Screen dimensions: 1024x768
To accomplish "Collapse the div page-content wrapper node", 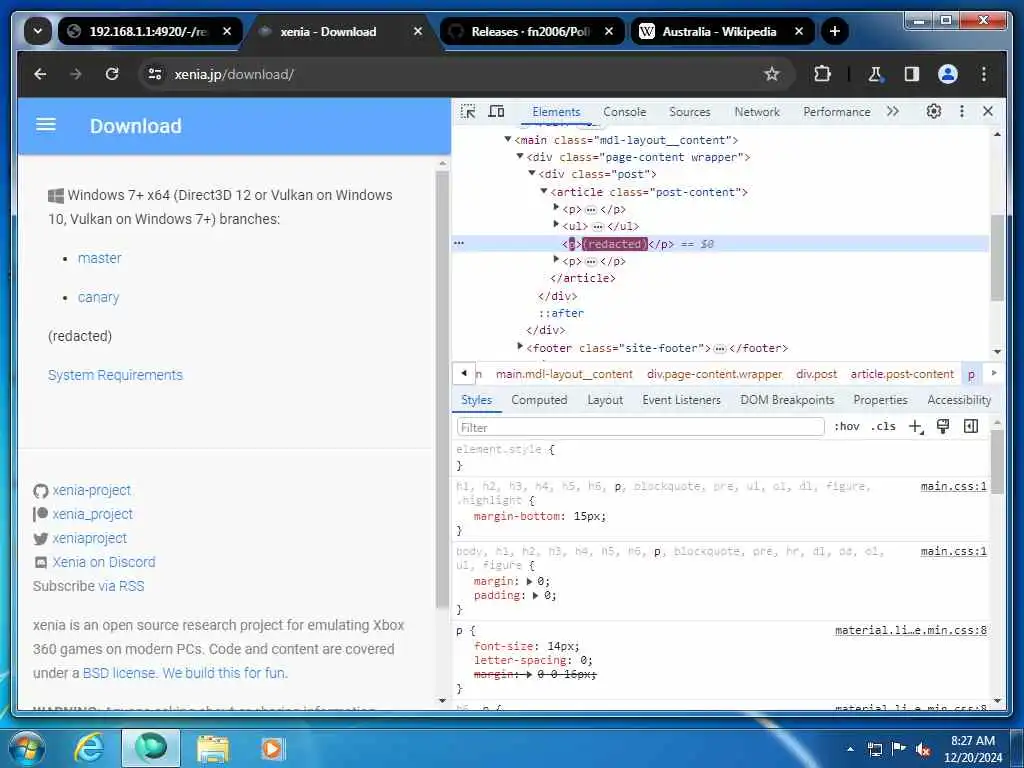I will (x=520, y=156).
